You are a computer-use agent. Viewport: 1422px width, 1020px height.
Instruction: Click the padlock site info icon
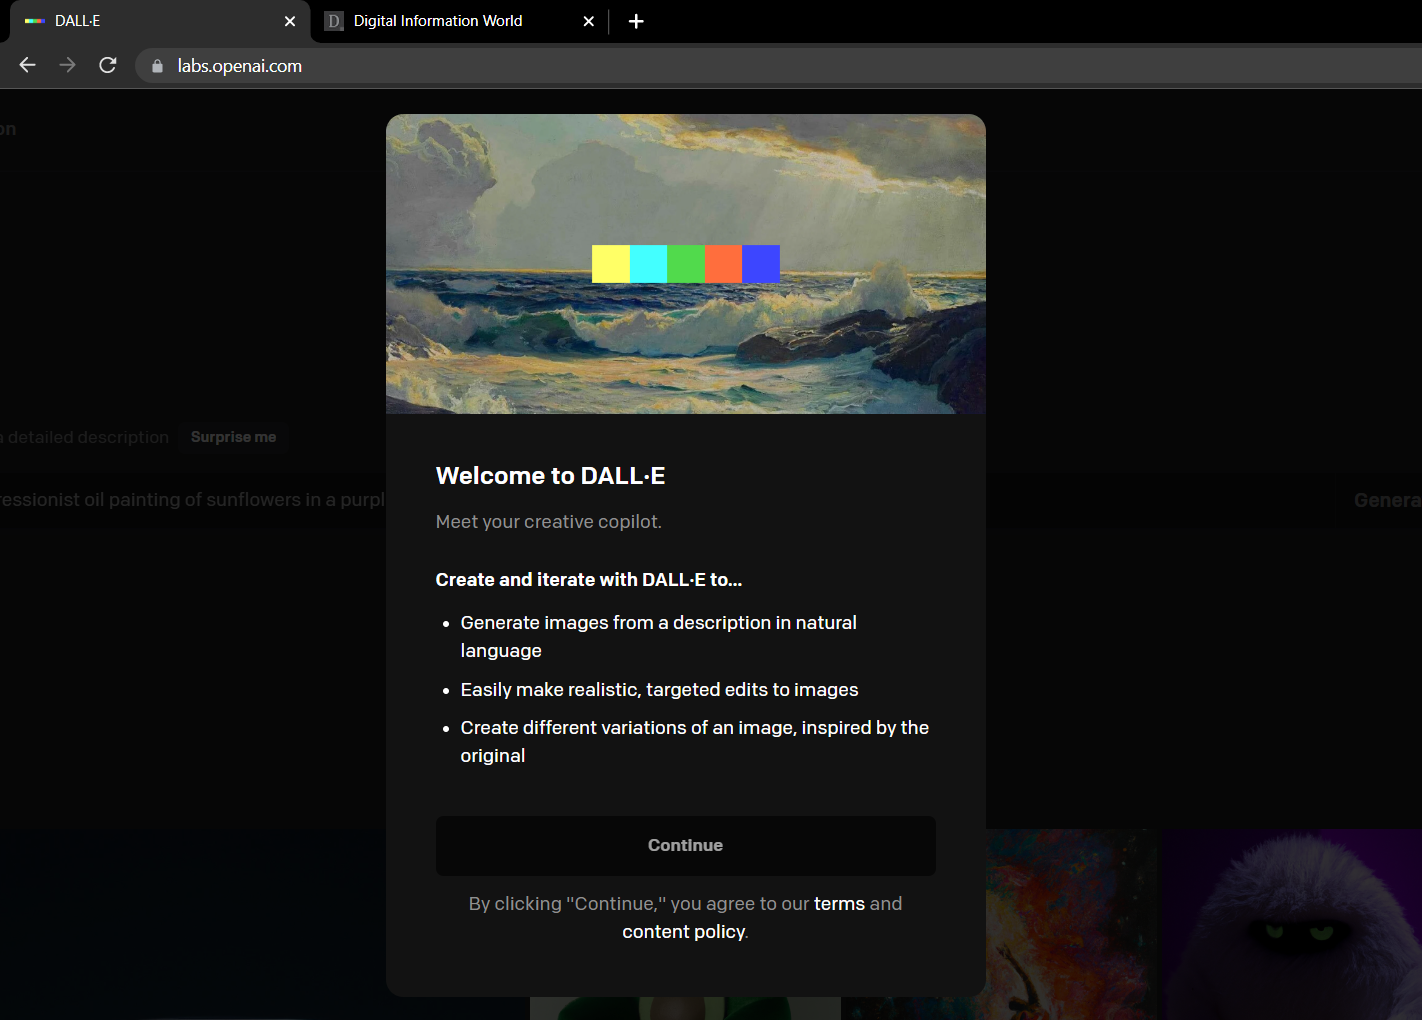pyautogui.click(x=157, y=66)
